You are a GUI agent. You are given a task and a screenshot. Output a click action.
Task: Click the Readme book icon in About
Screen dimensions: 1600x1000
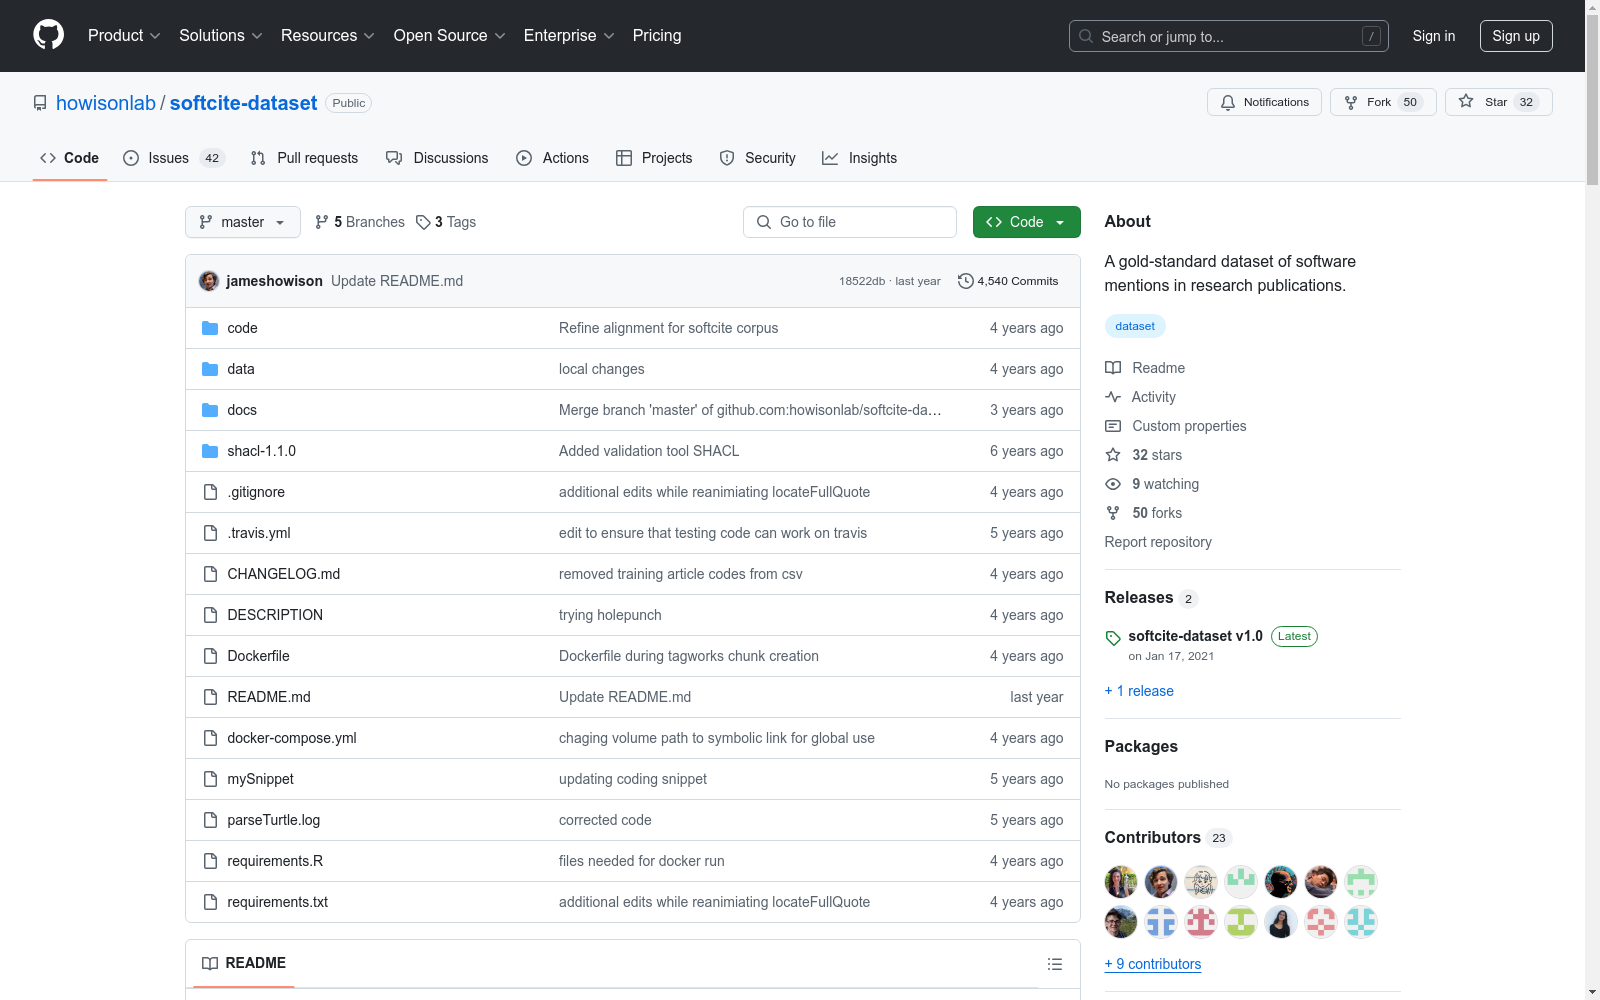point(1113,368)
